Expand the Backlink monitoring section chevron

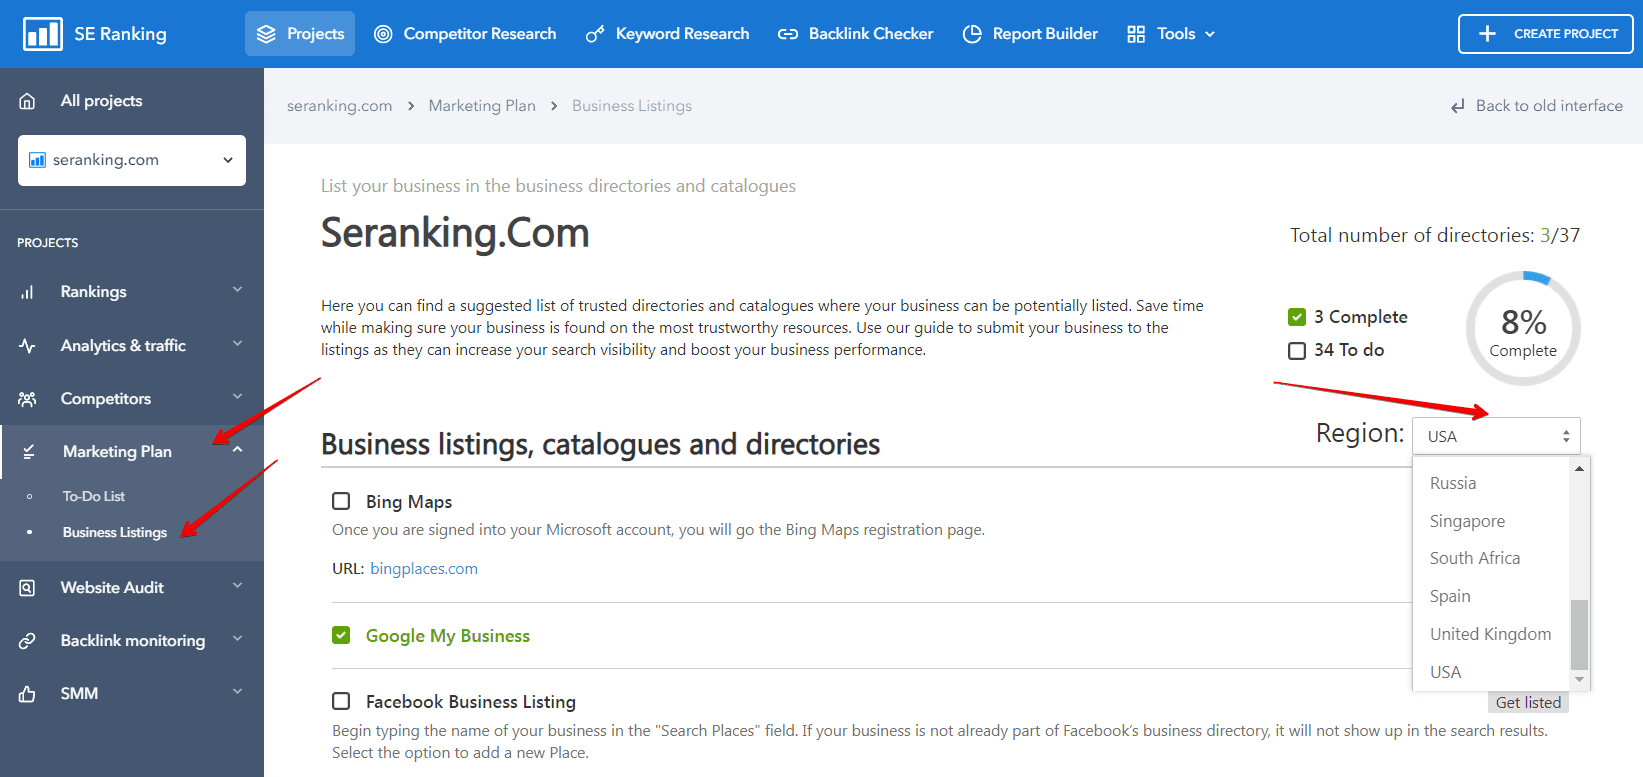coord(238,639)
